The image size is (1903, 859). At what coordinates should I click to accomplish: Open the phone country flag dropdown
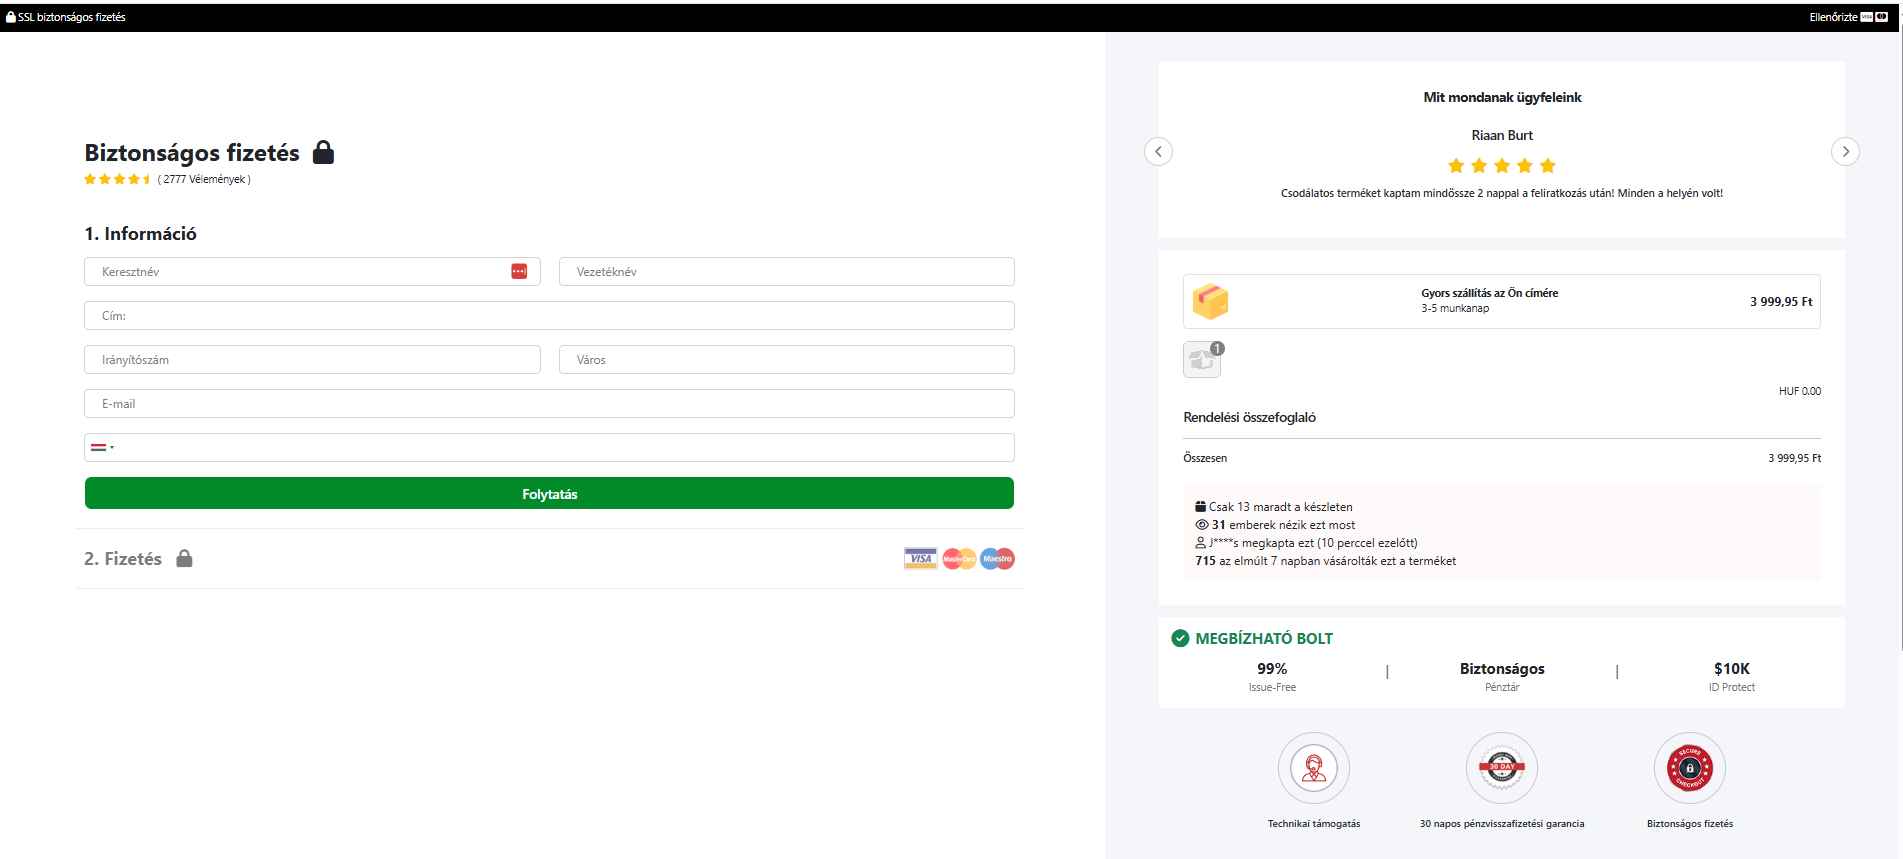pyautogui.click(x=102, y=448)
